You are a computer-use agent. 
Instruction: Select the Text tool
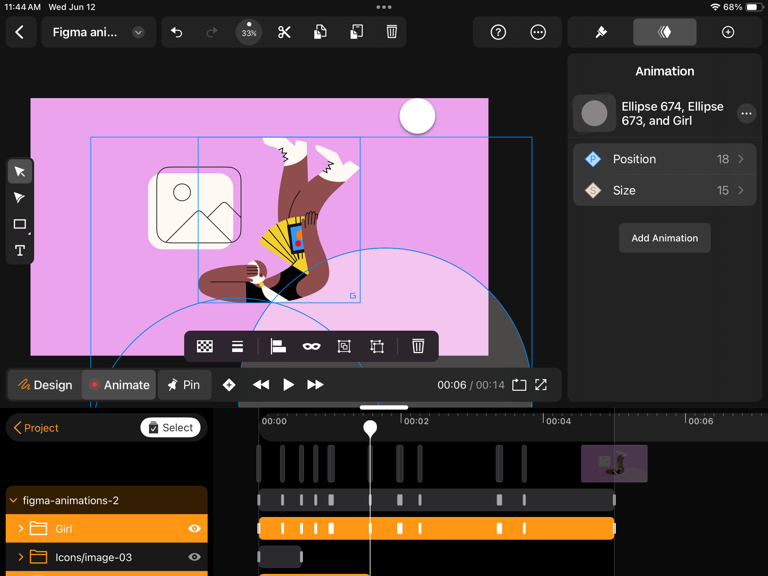tap(20, 251)
